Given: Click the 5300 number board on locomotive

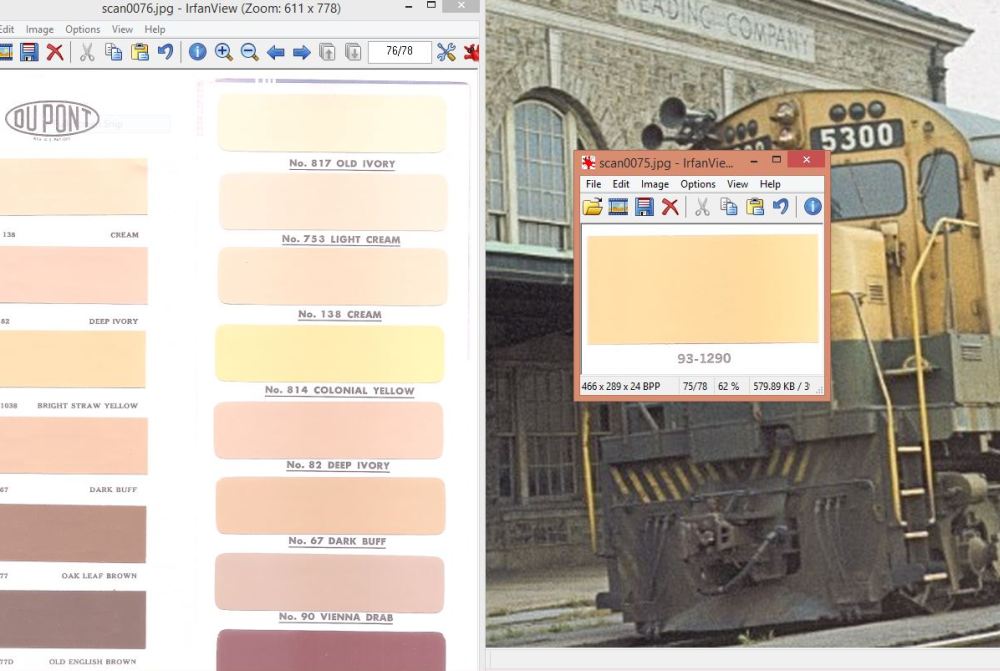Looking at the screenshot, I should click(857, 136).
